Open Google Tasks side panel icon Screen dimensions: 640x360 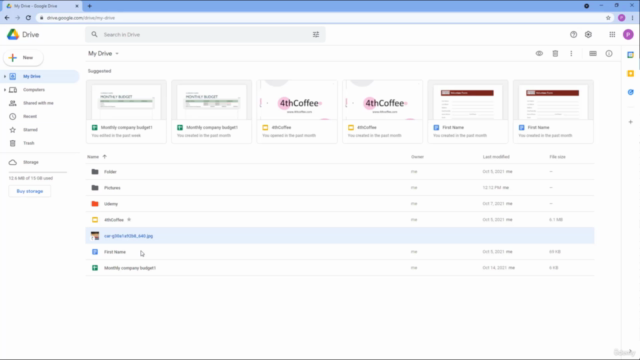631,92
